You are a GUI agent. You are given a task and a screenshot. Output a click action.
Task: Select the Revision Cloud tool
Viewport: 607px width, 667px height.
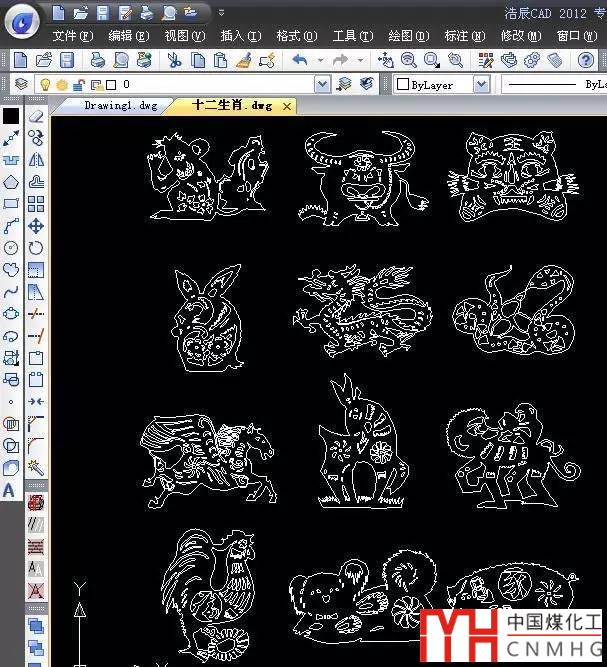point(11,270)
